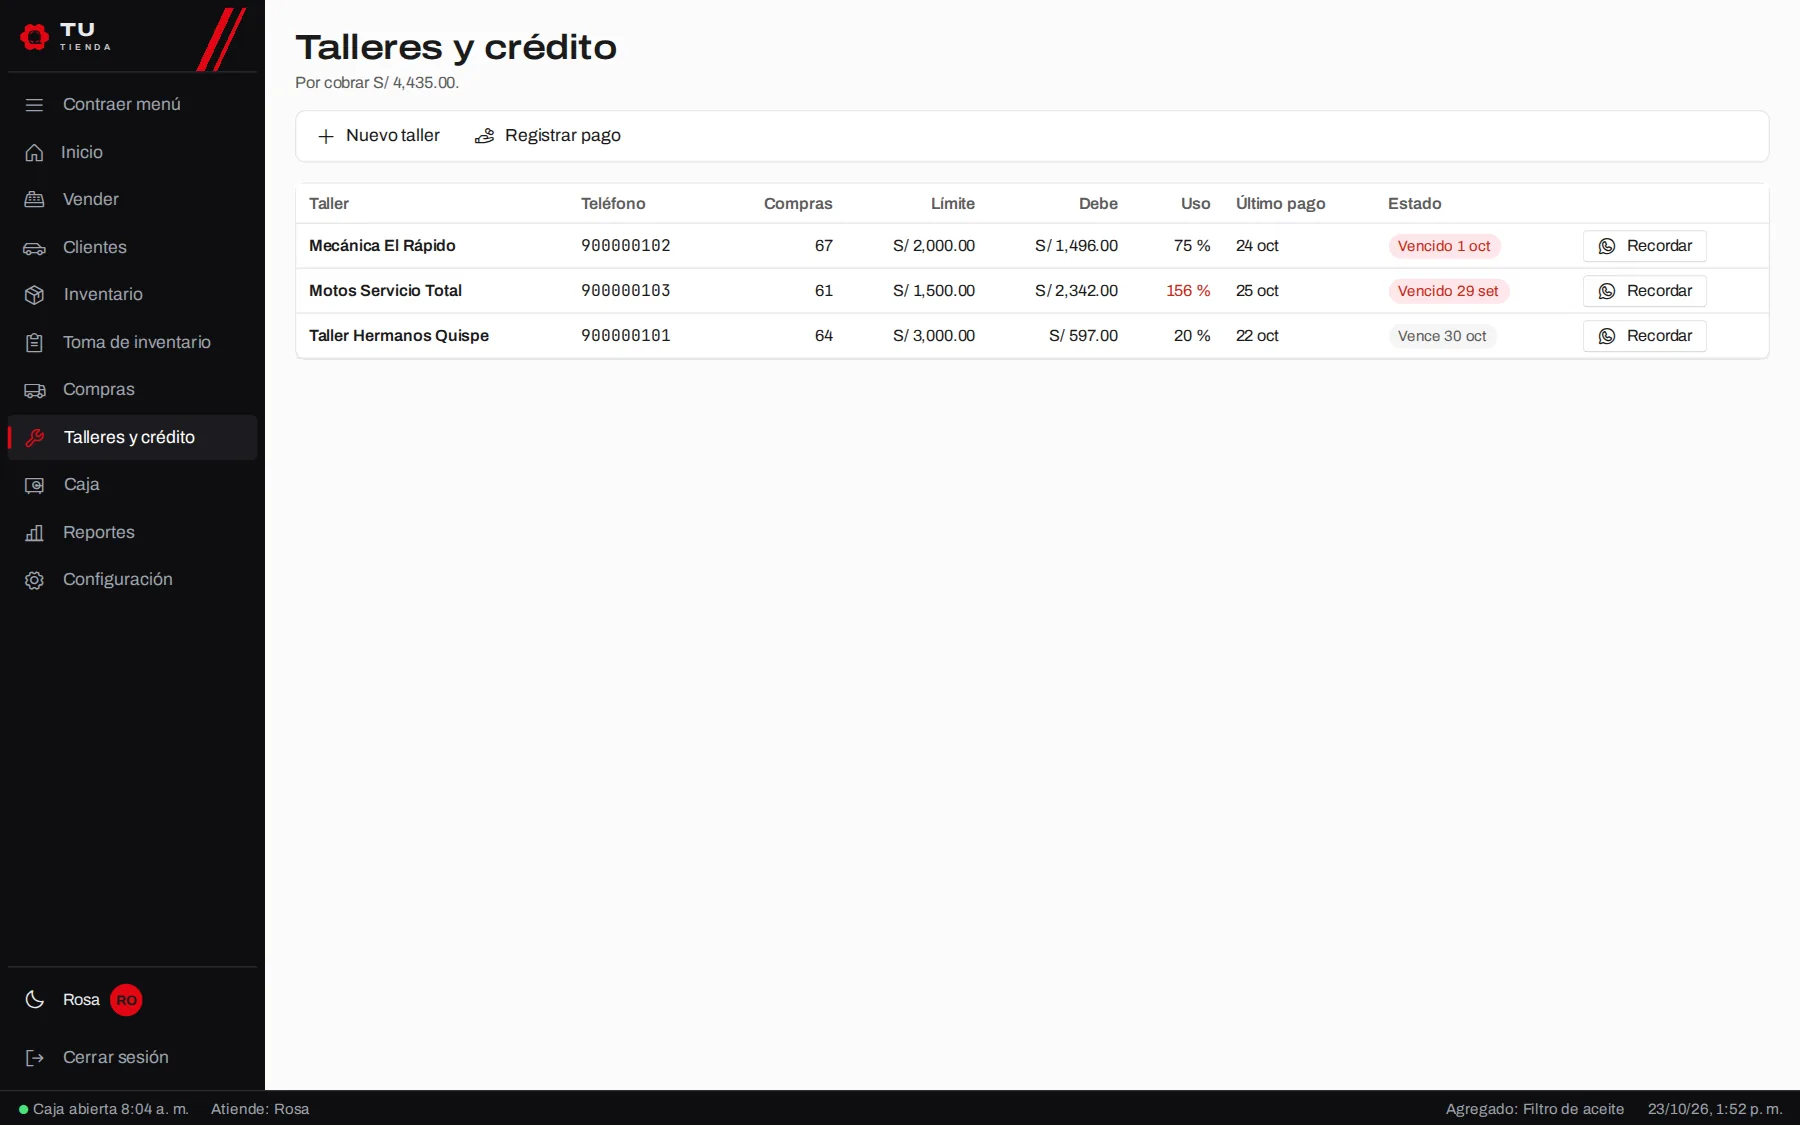Click the Límite column header
The height and width of the screenshot is (1125, 1800).
pos(953,204)
